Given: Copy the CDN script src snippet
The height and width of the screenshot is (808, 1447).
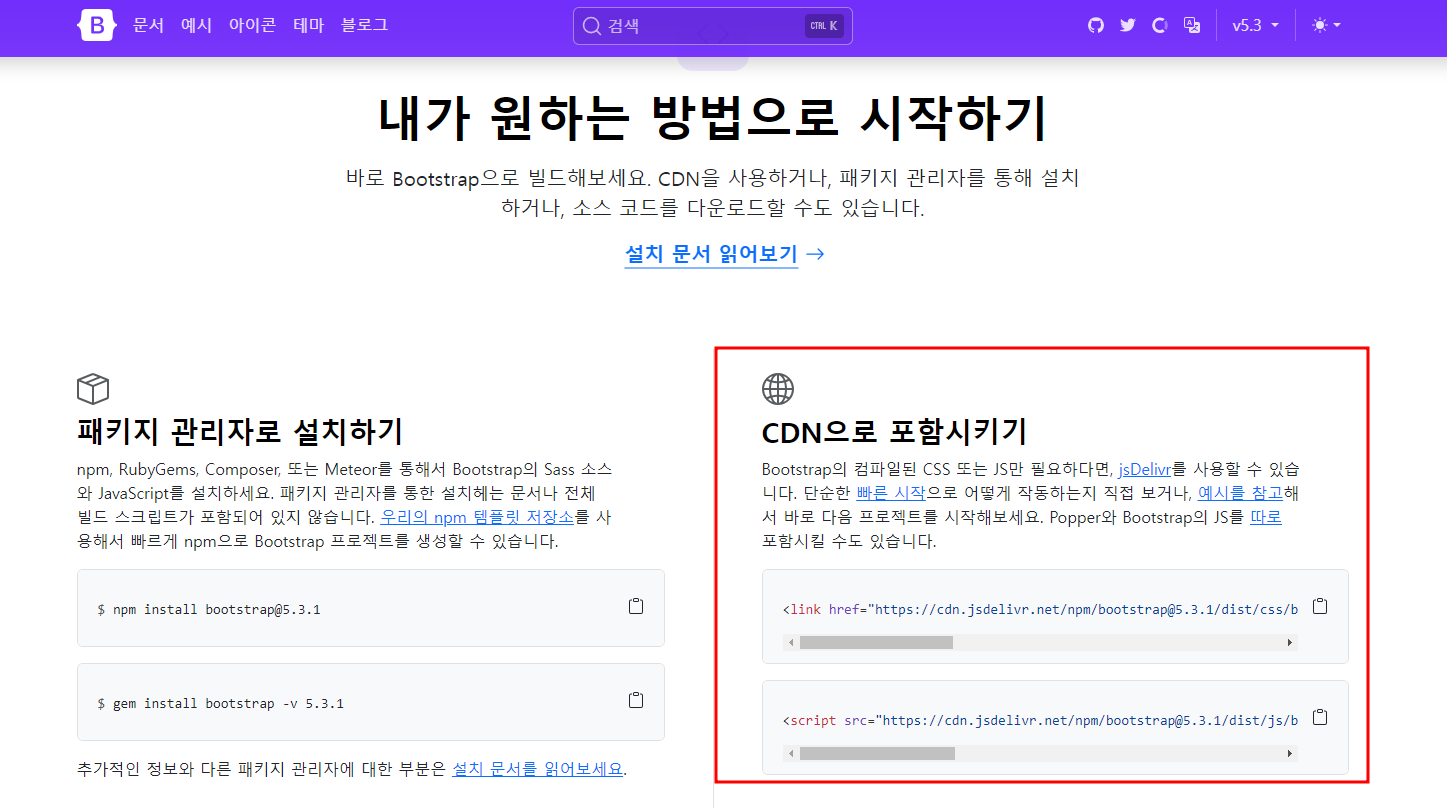Looking at the screenshot, I should click(1320, 718).
